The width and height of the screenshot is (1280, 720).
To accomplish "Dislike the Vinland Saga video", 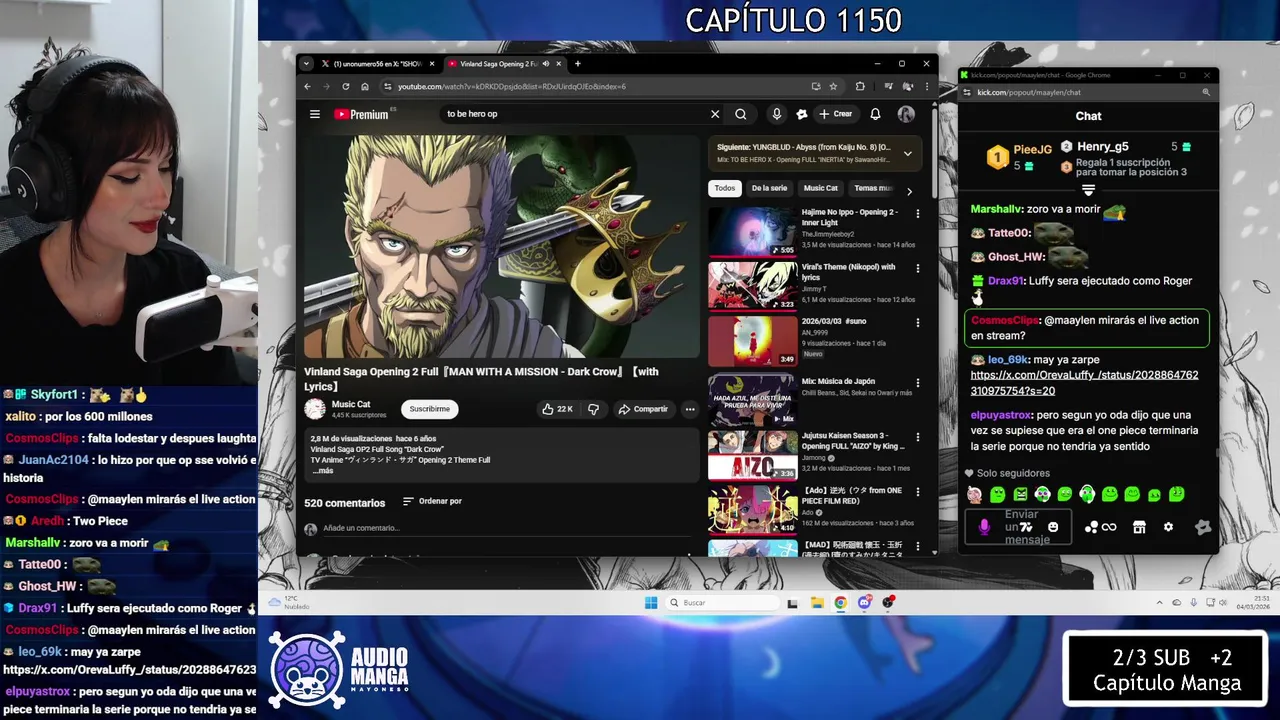I will pyautogui.click(x=593, y=409).
